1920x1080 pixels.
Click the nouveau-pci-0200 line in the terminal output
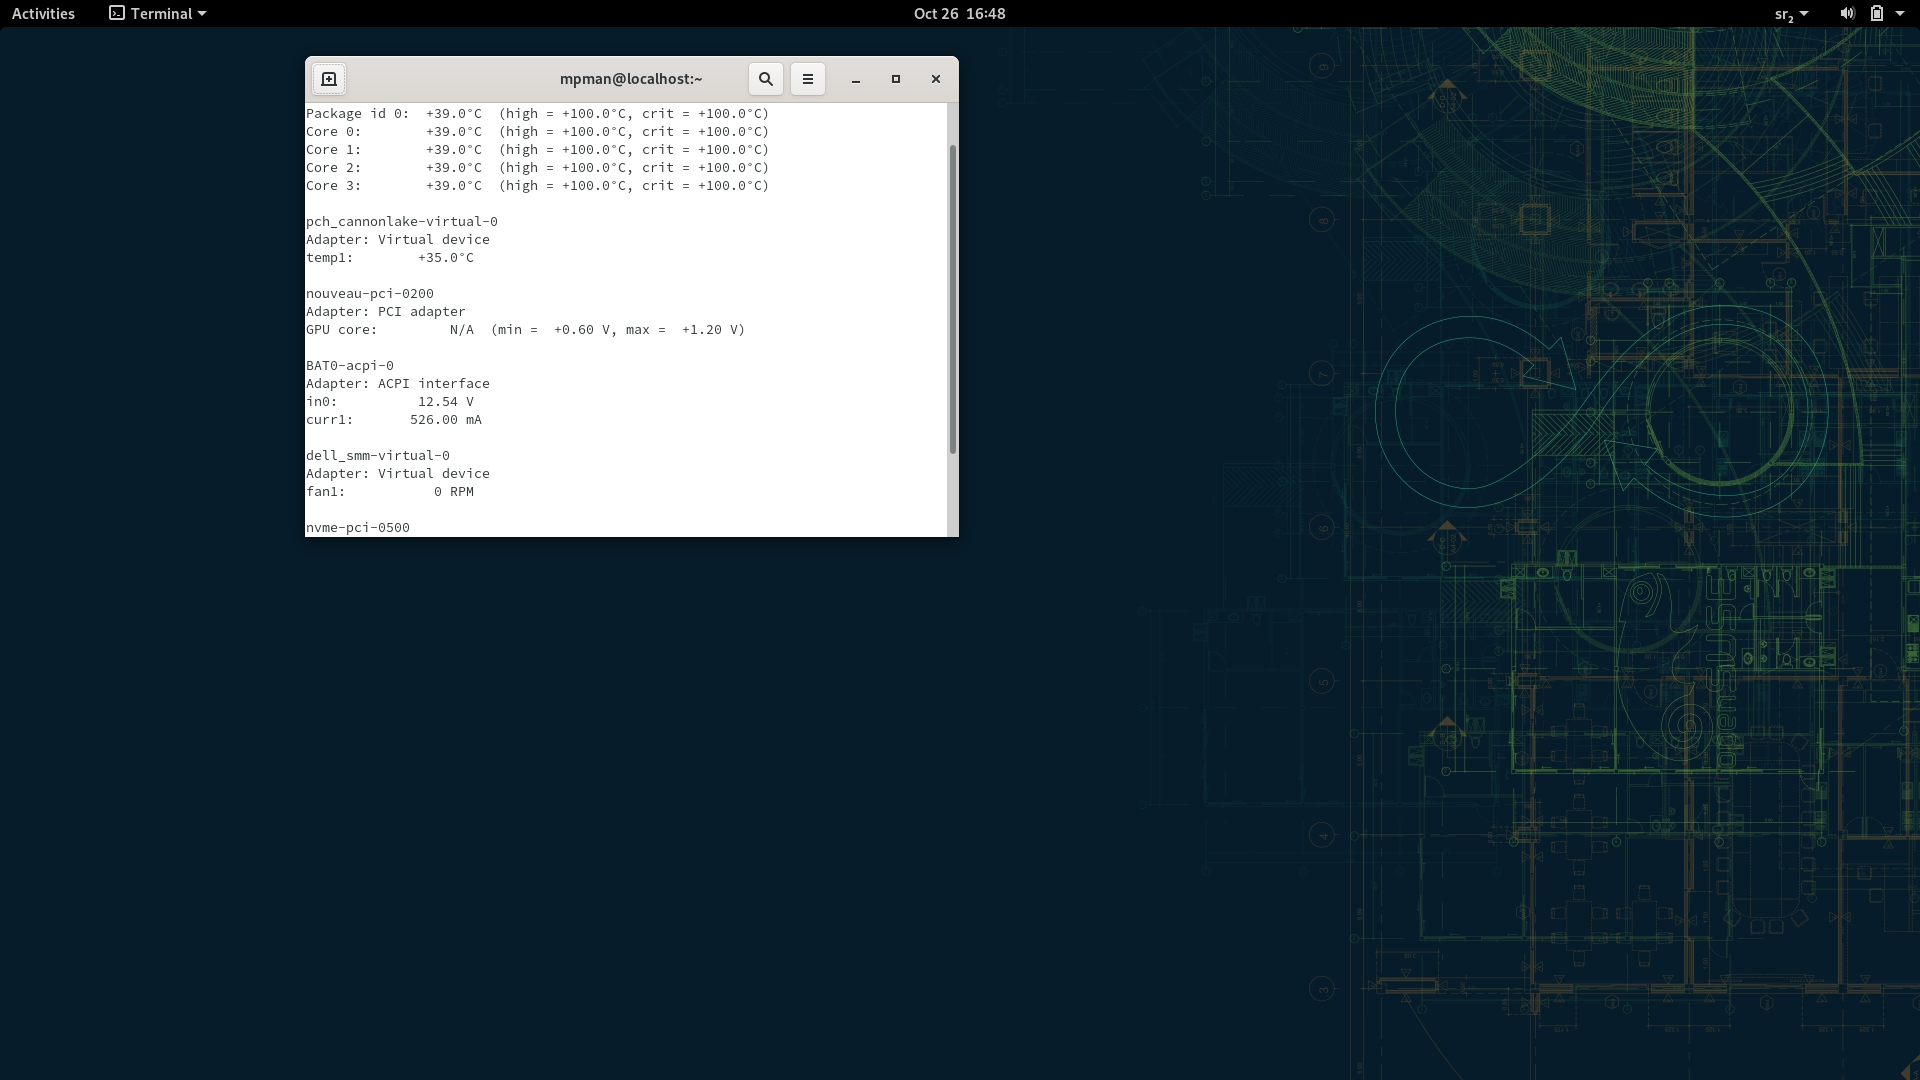[370, 294]
